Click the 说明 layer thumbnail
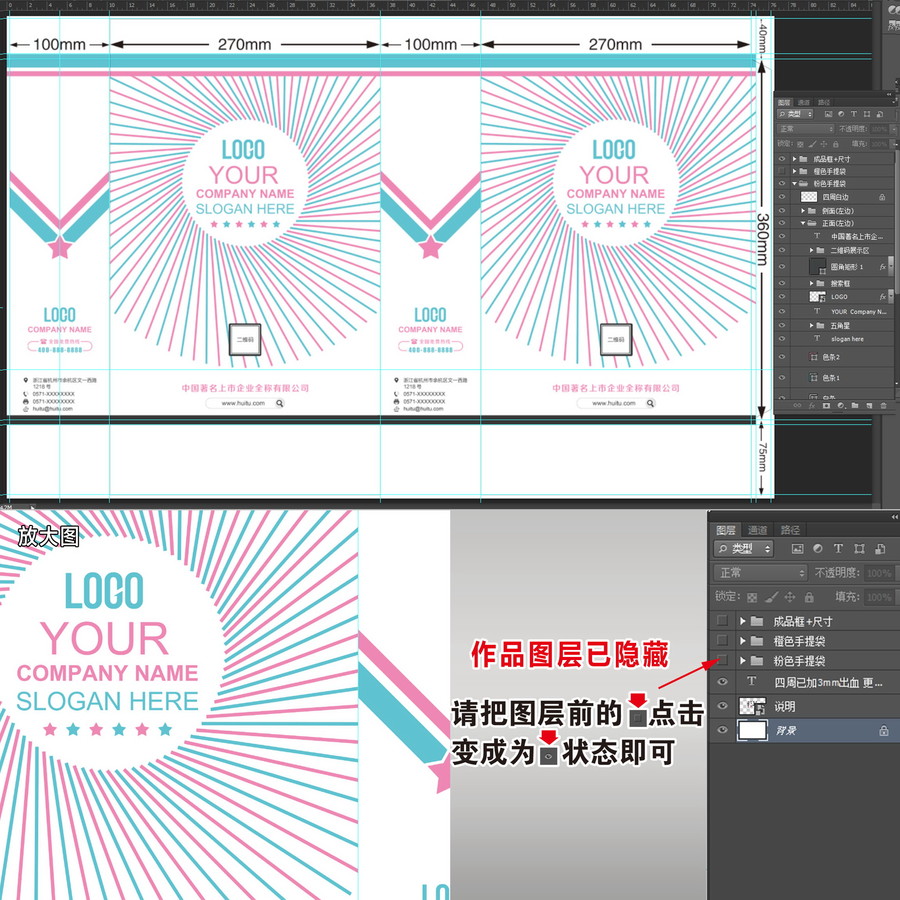 pos(752,707)
